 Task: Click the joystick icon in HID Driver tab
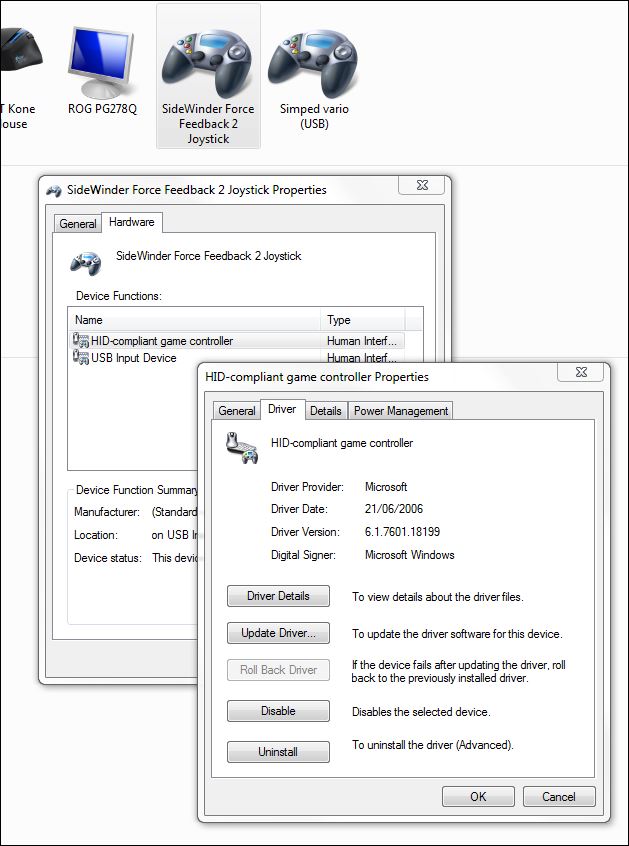click(x=242, y=448)
